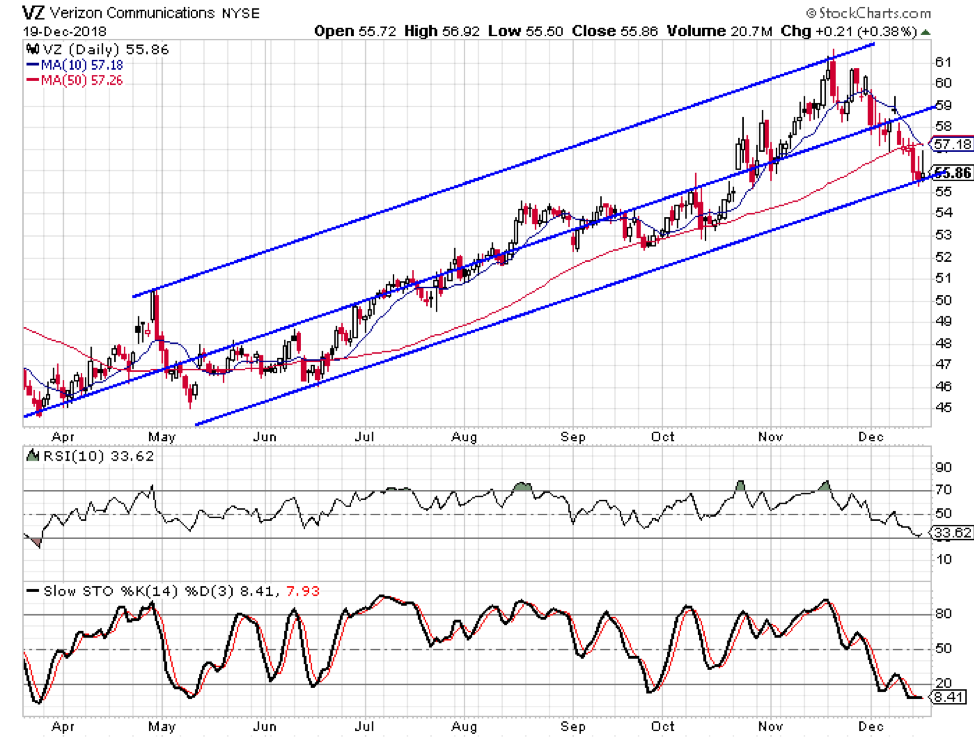This screenshot has width=974, height=737.
Task: Click the RSI(10) area-chart legend icon
Action: coord(32,456)
